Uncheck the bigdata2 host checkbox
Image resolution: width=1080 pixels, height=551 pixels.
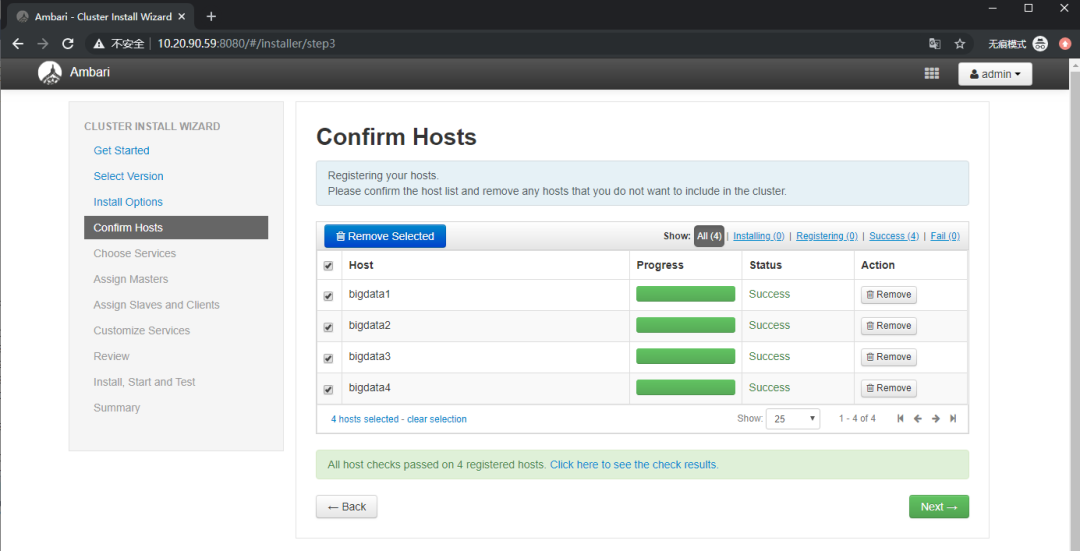pyautogui.click(x=329, y=327)
